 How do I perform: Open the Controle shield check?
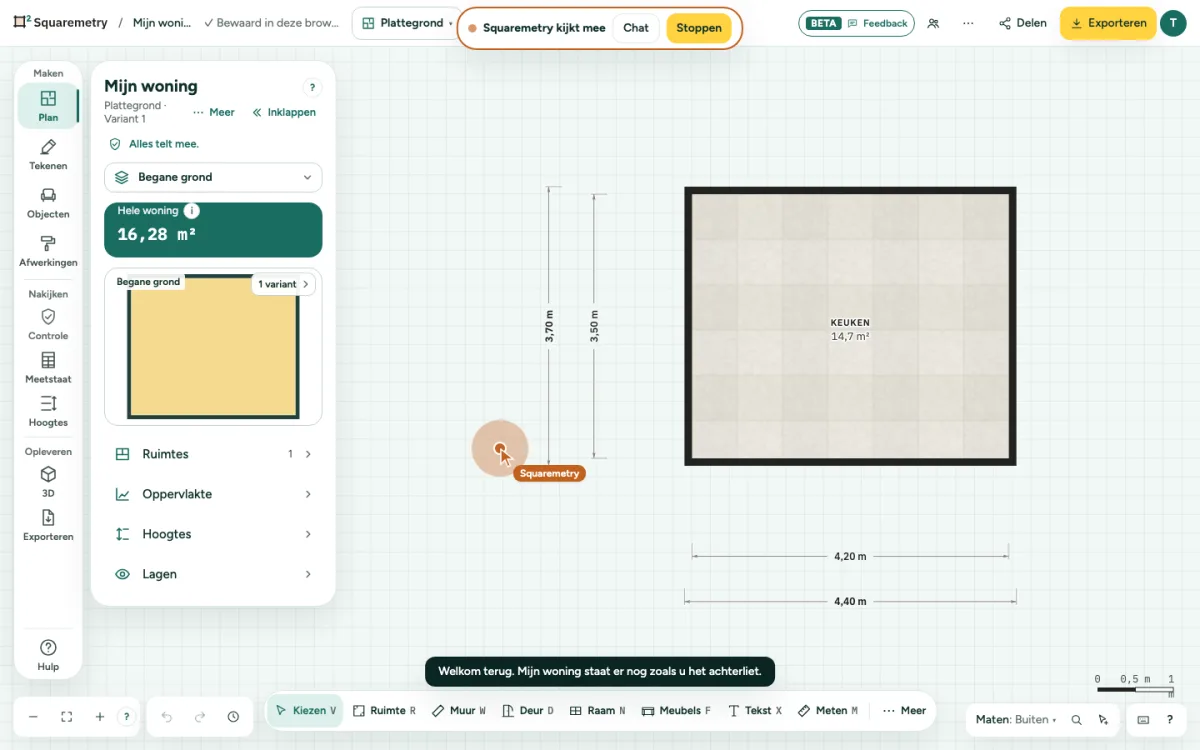(48, 325)
